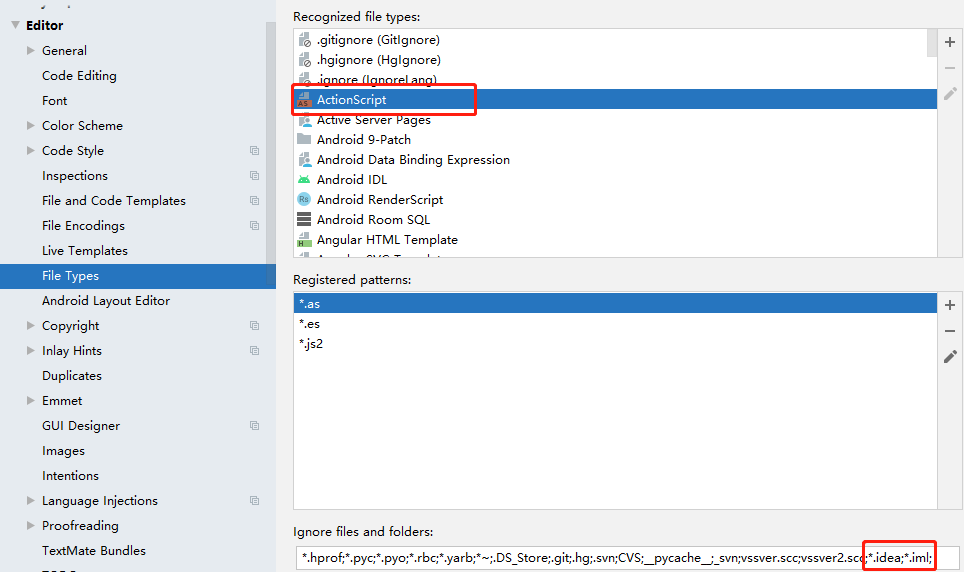This screenshot has height=572, width=964.
Task: Click the Android IDL green robot icon
Action: click(304, 180)
